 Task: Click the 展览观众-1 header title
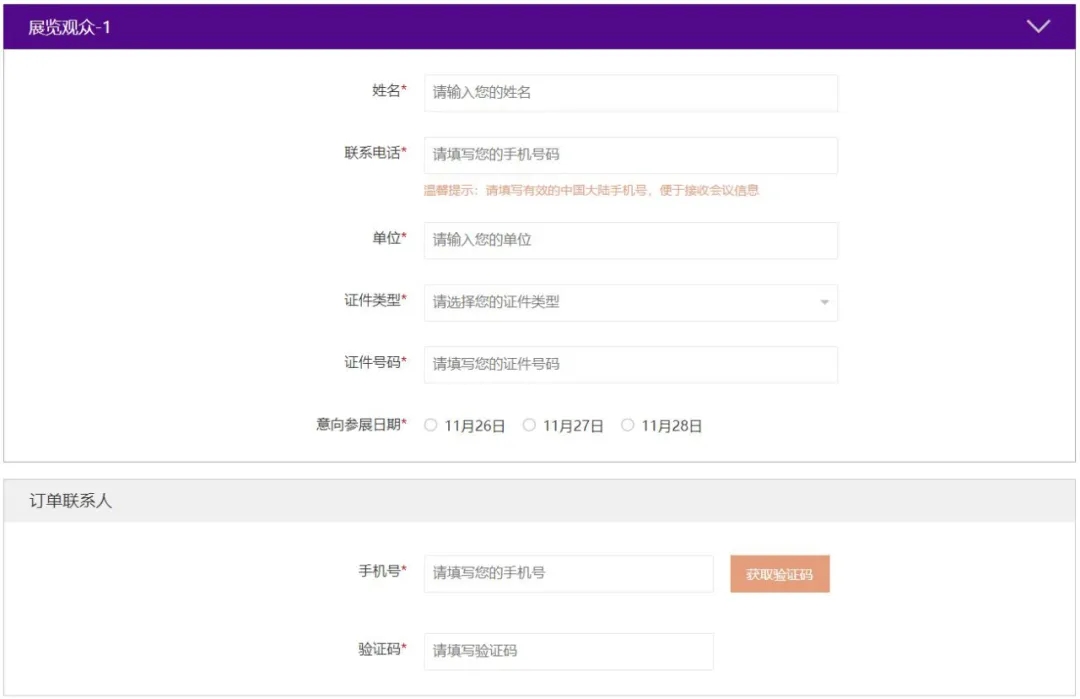click(70, 28)
